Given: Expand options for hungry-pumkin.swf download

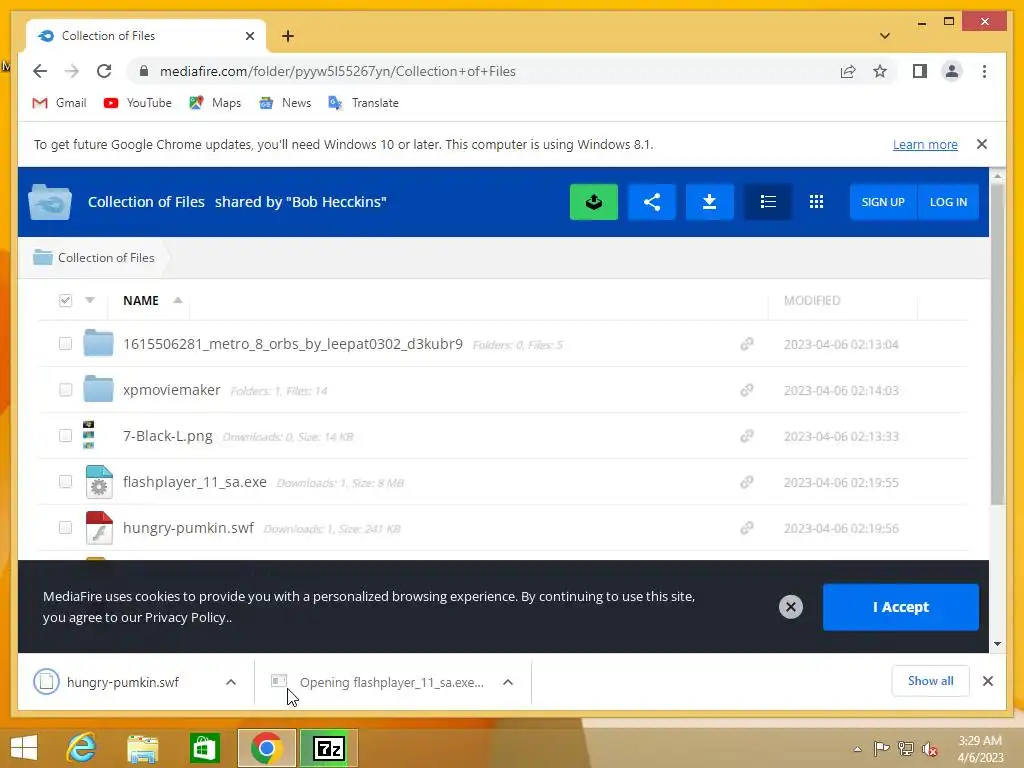Looking at the screenshot, I should pyautogui.click(x=231, y=682).
